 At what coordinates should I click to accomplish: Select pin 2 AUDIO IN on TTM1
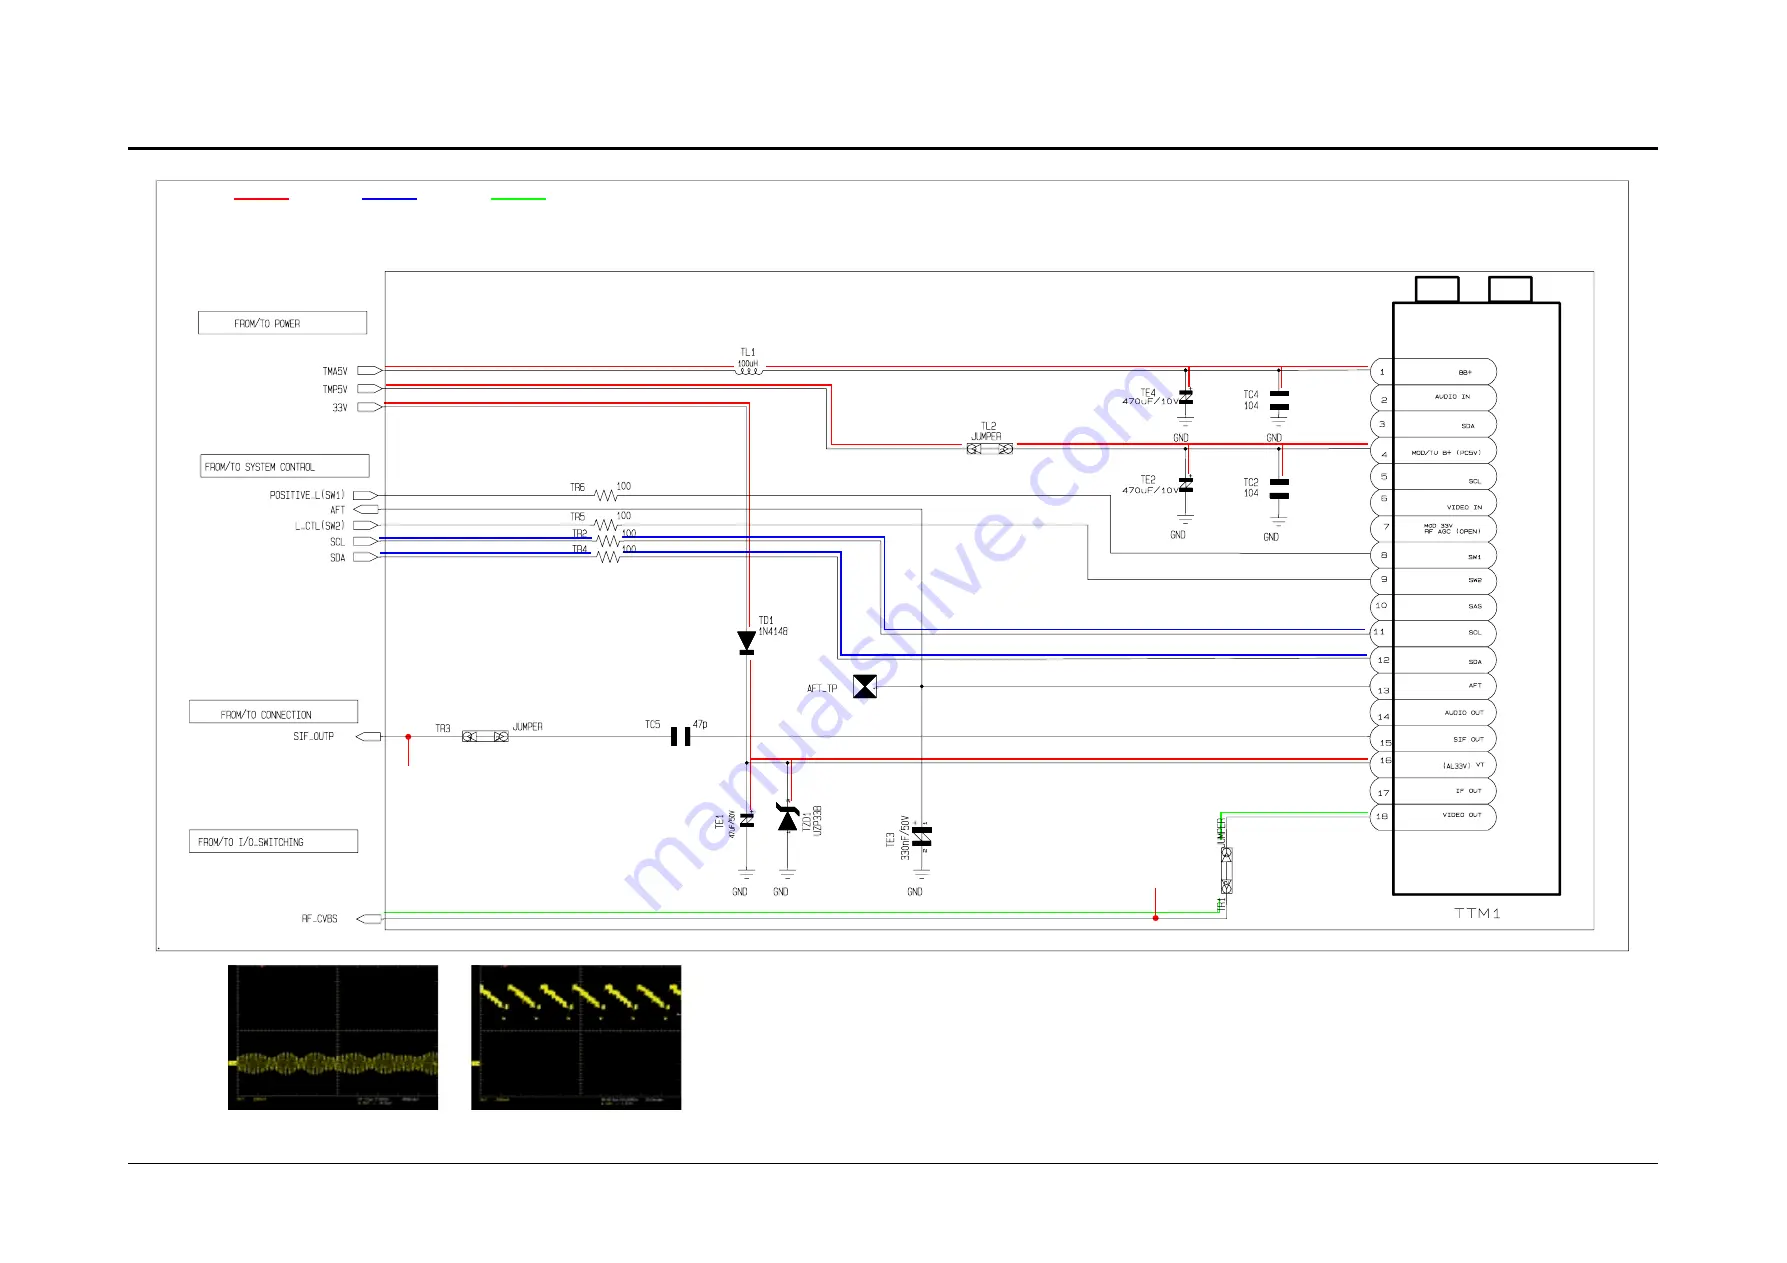1433,397
